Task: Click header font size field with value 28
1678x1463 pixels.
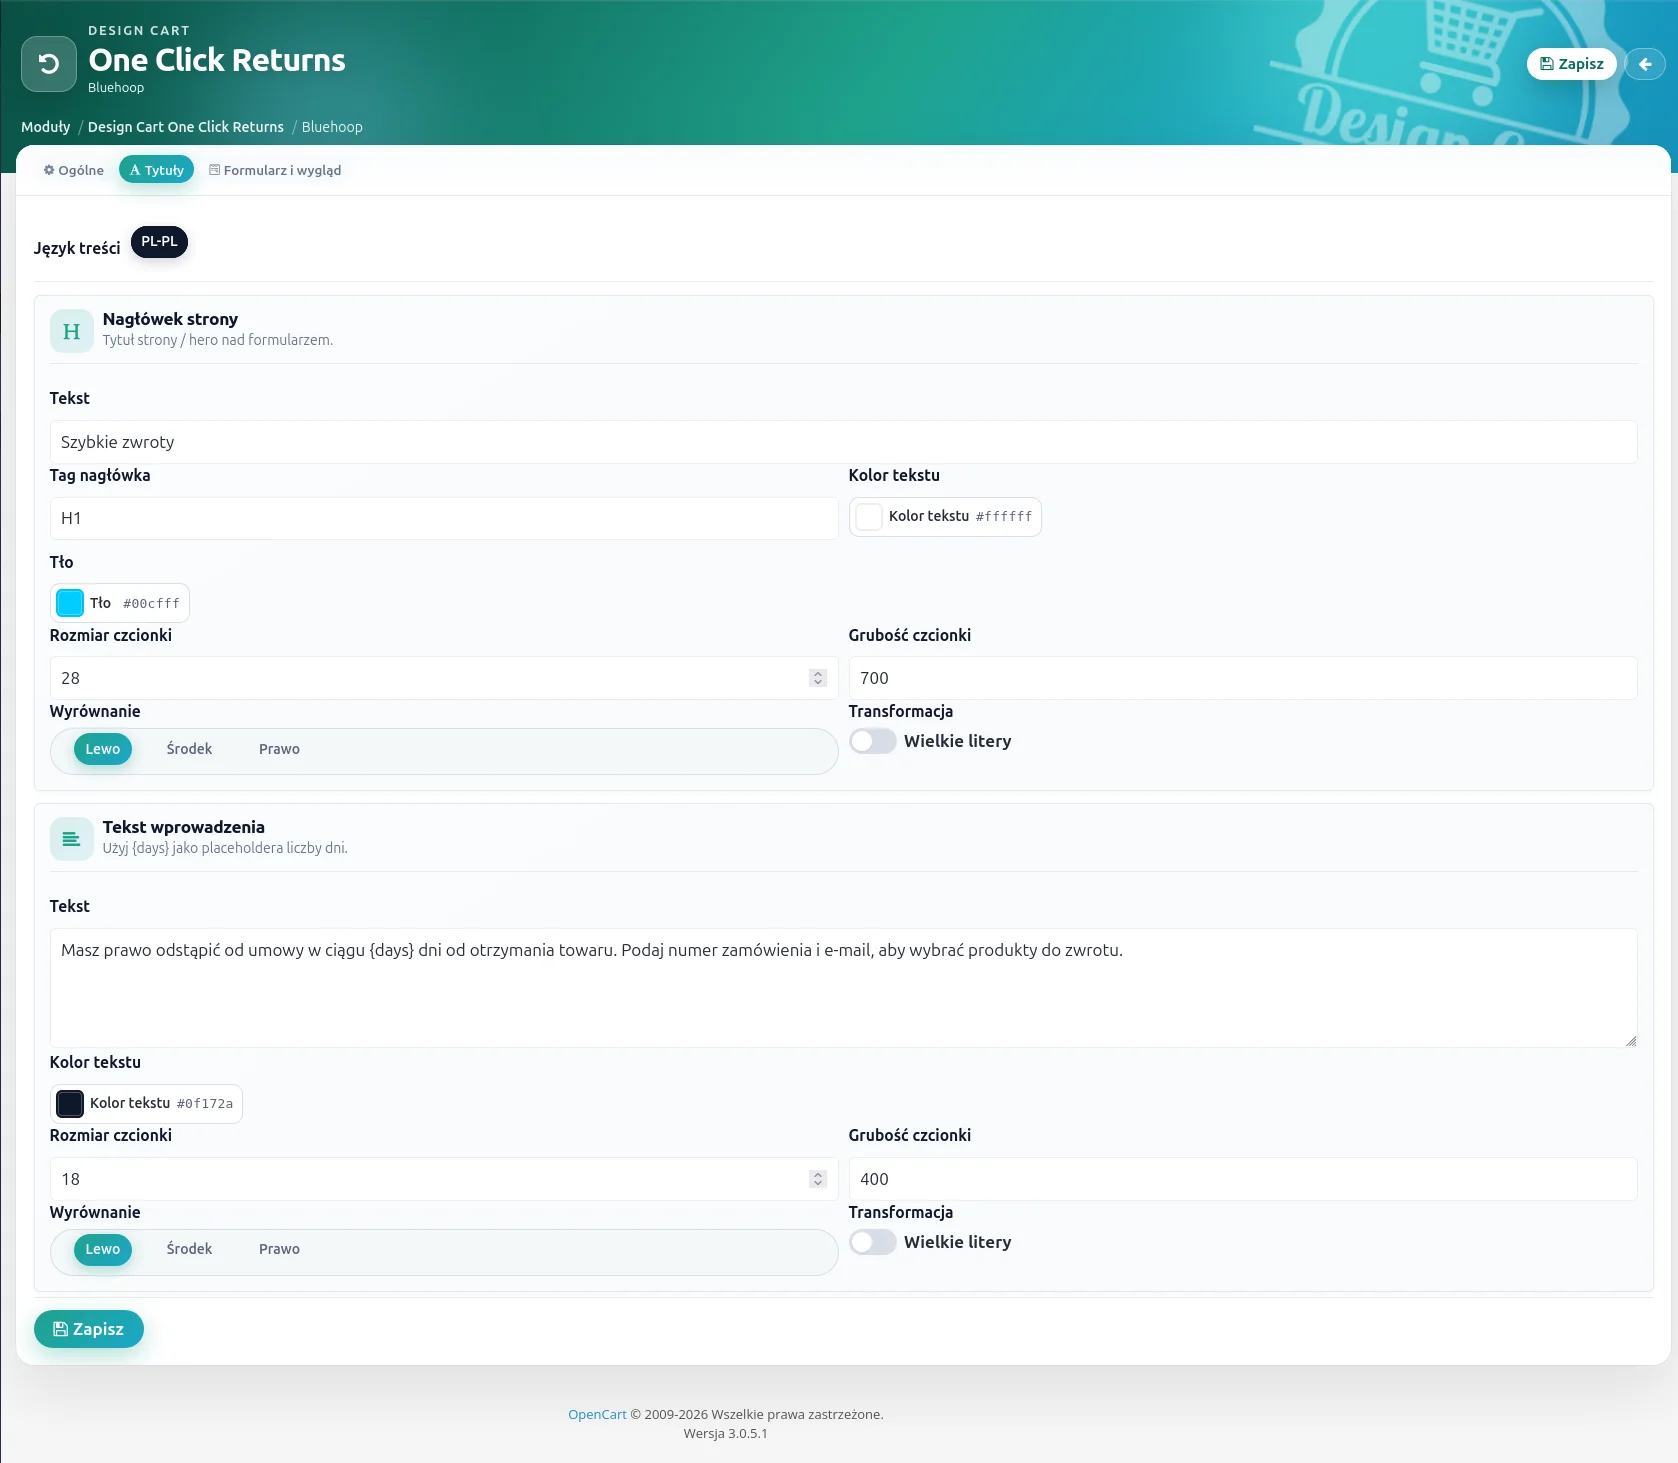Action: [444, 678]
